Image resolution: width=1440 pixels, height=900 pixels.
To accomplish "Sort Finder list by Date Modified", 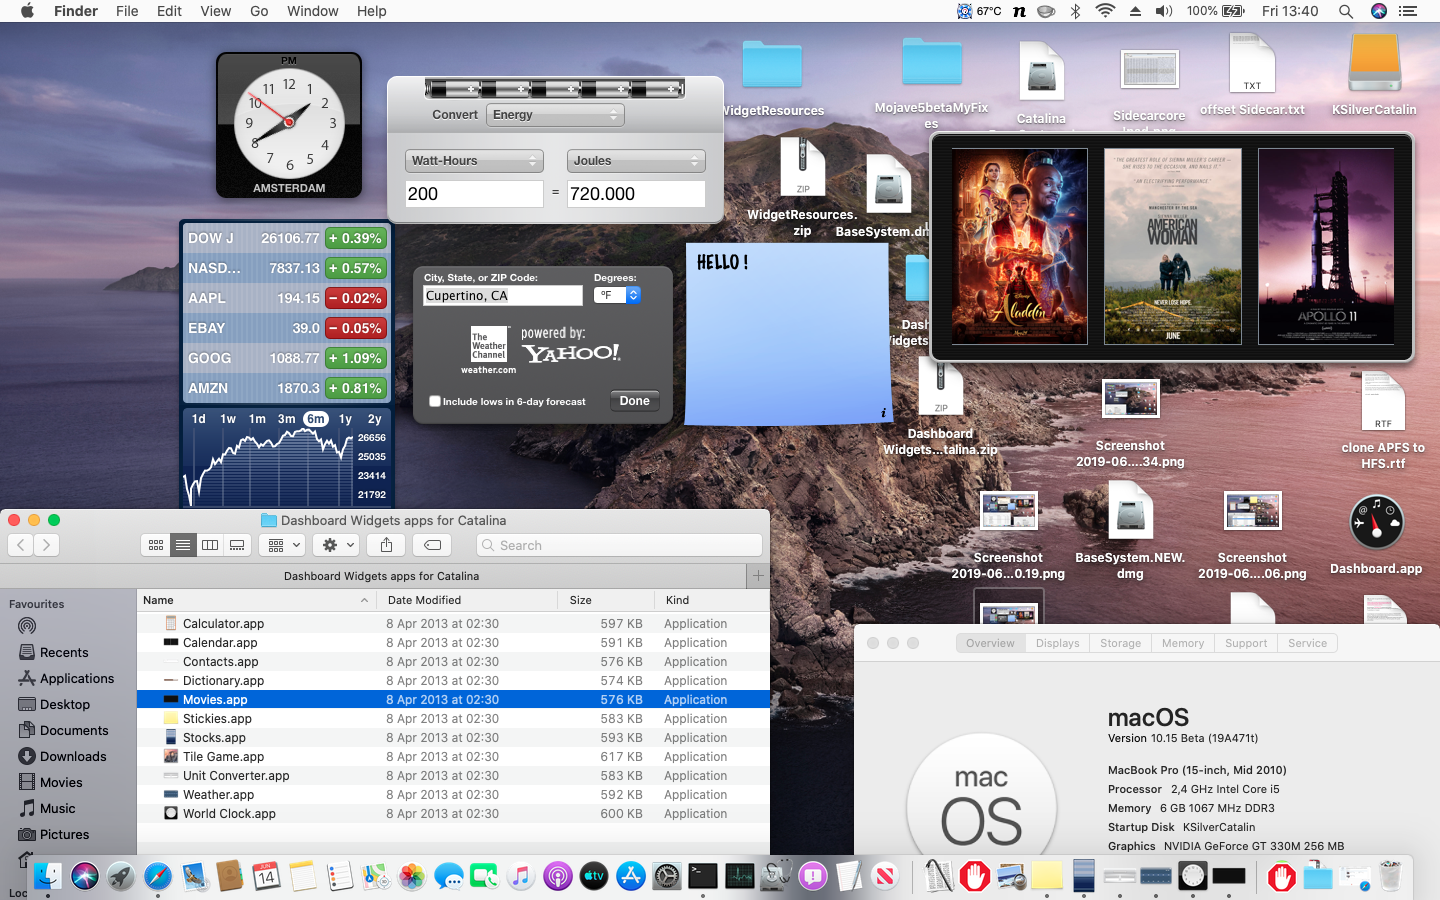I will click(467, 600).
